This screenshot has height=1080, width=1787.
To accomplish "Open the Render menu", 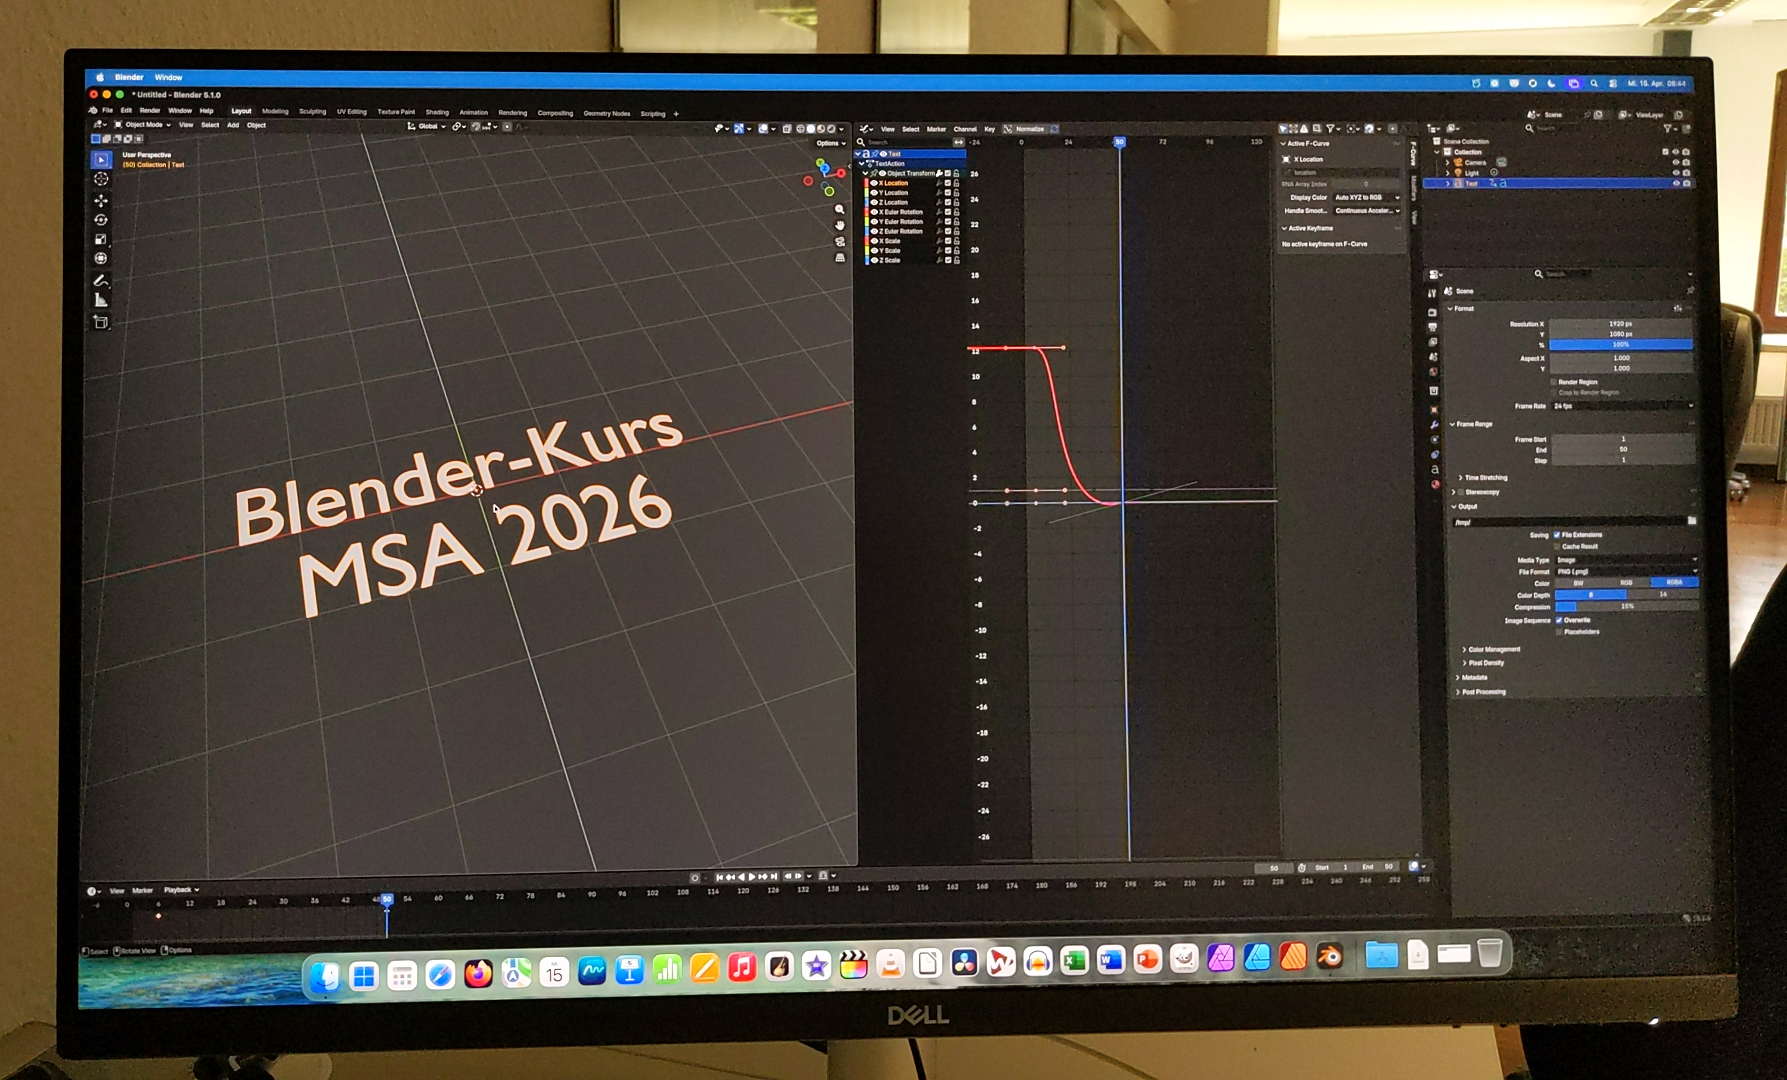I will pos(150,110).
